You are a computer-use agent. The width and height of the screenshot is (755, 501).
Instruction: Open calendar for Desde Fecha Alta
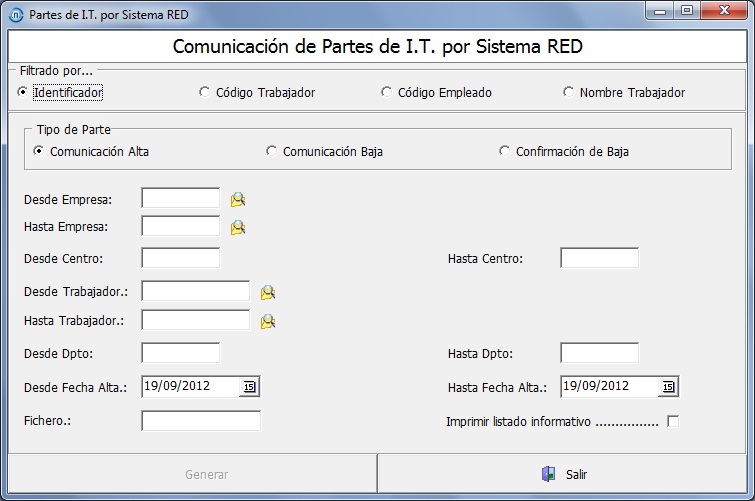tap(249, 387)
